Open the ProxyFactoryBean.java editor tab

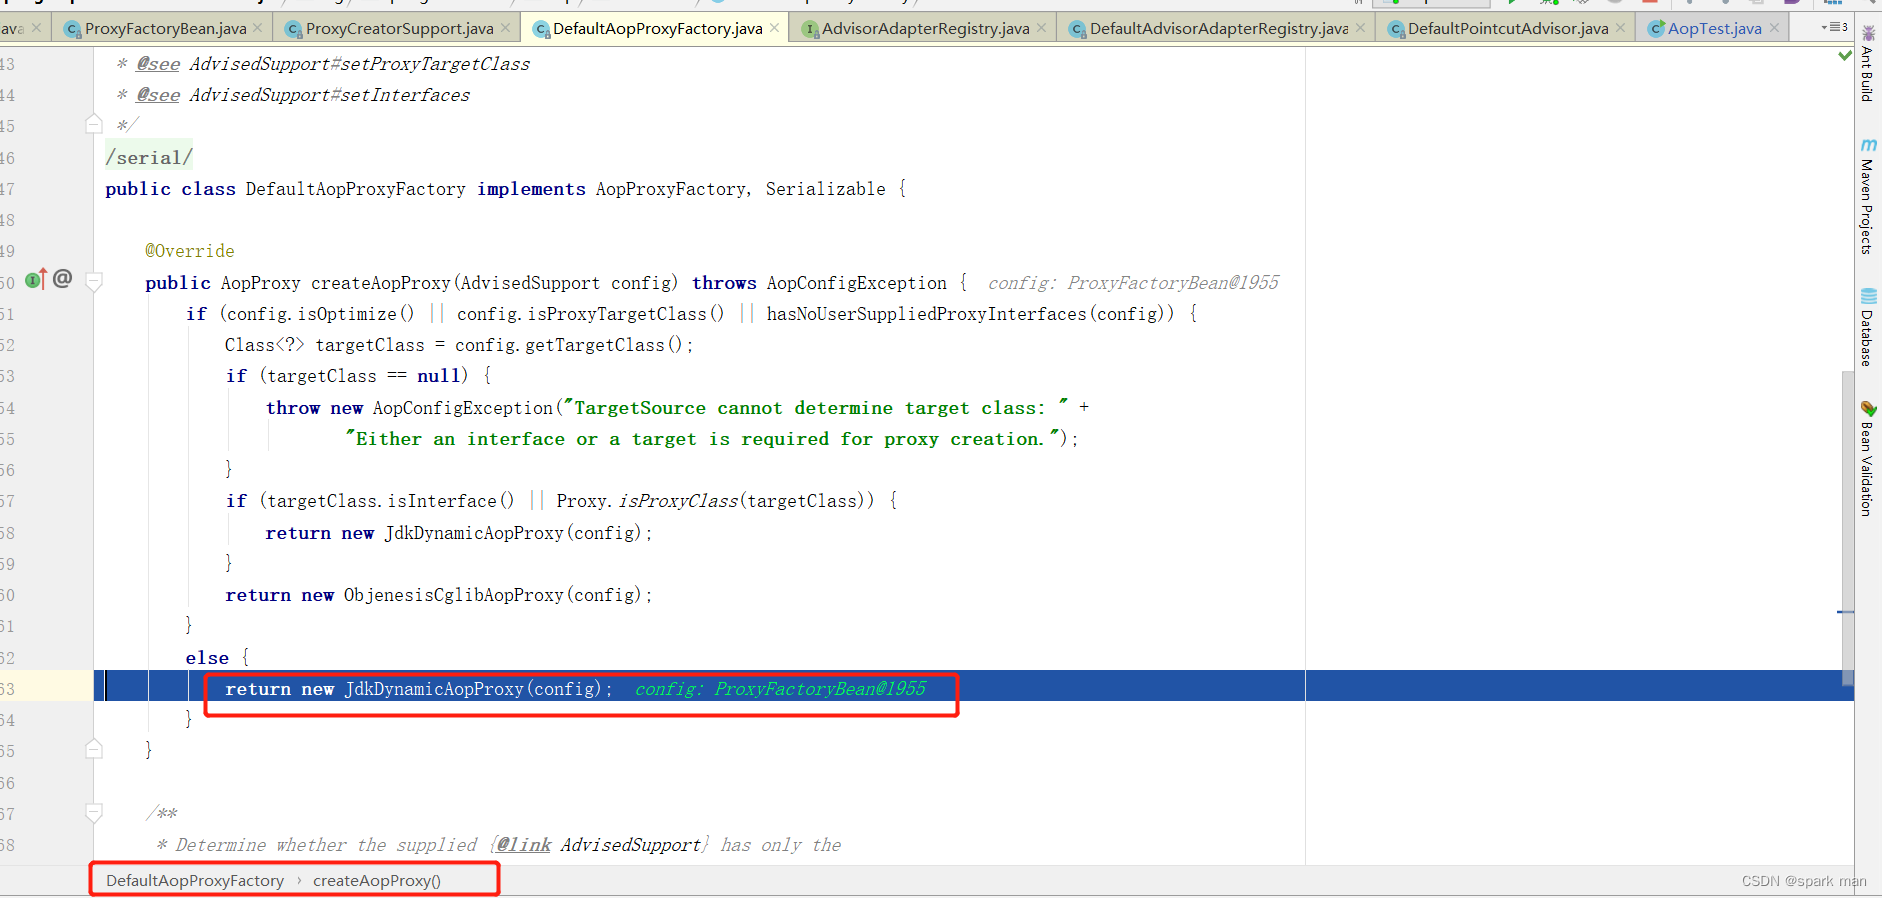(x=165, y=28)
